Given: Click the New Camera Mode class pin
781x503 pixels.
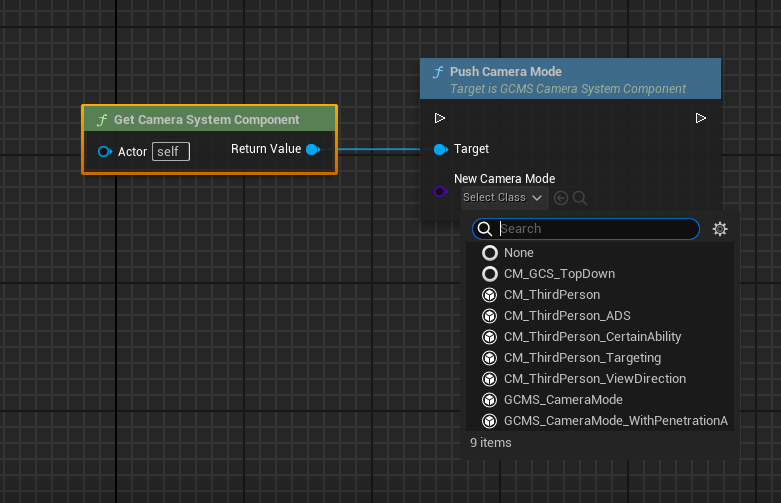Looking at the screenshot, I should point(440,192).
